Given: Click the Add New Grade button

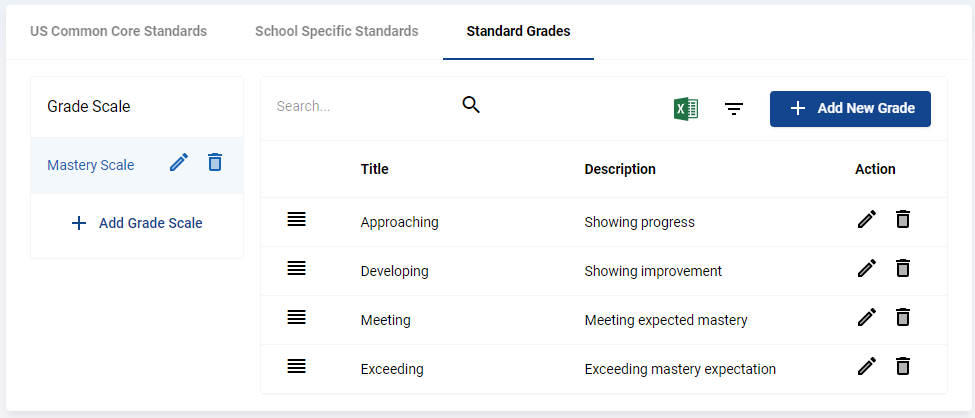Looking at the screenshot, I should tap(850, 109).
